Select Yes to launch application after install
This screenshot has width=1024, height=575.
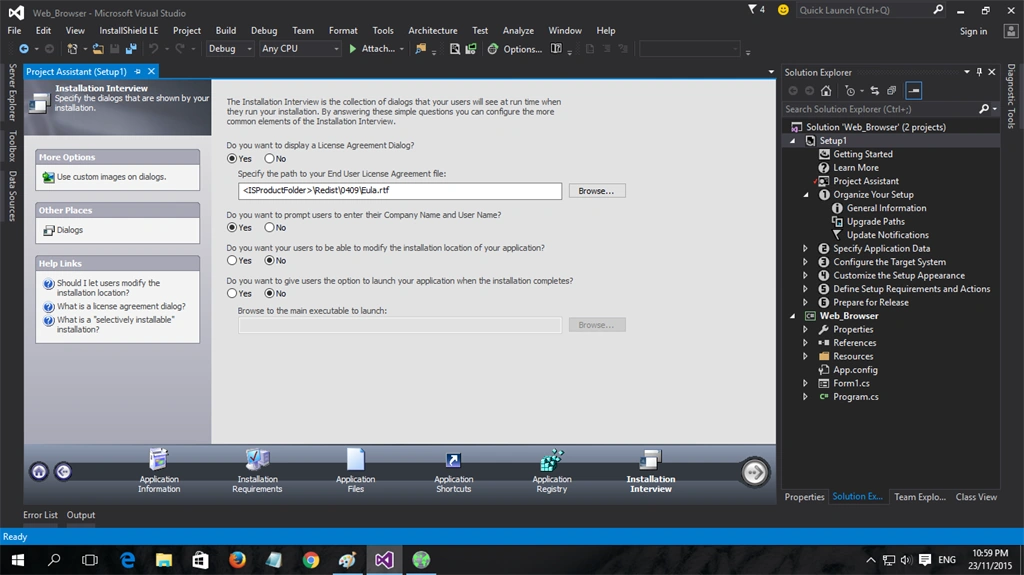click(x=232, y=293)
